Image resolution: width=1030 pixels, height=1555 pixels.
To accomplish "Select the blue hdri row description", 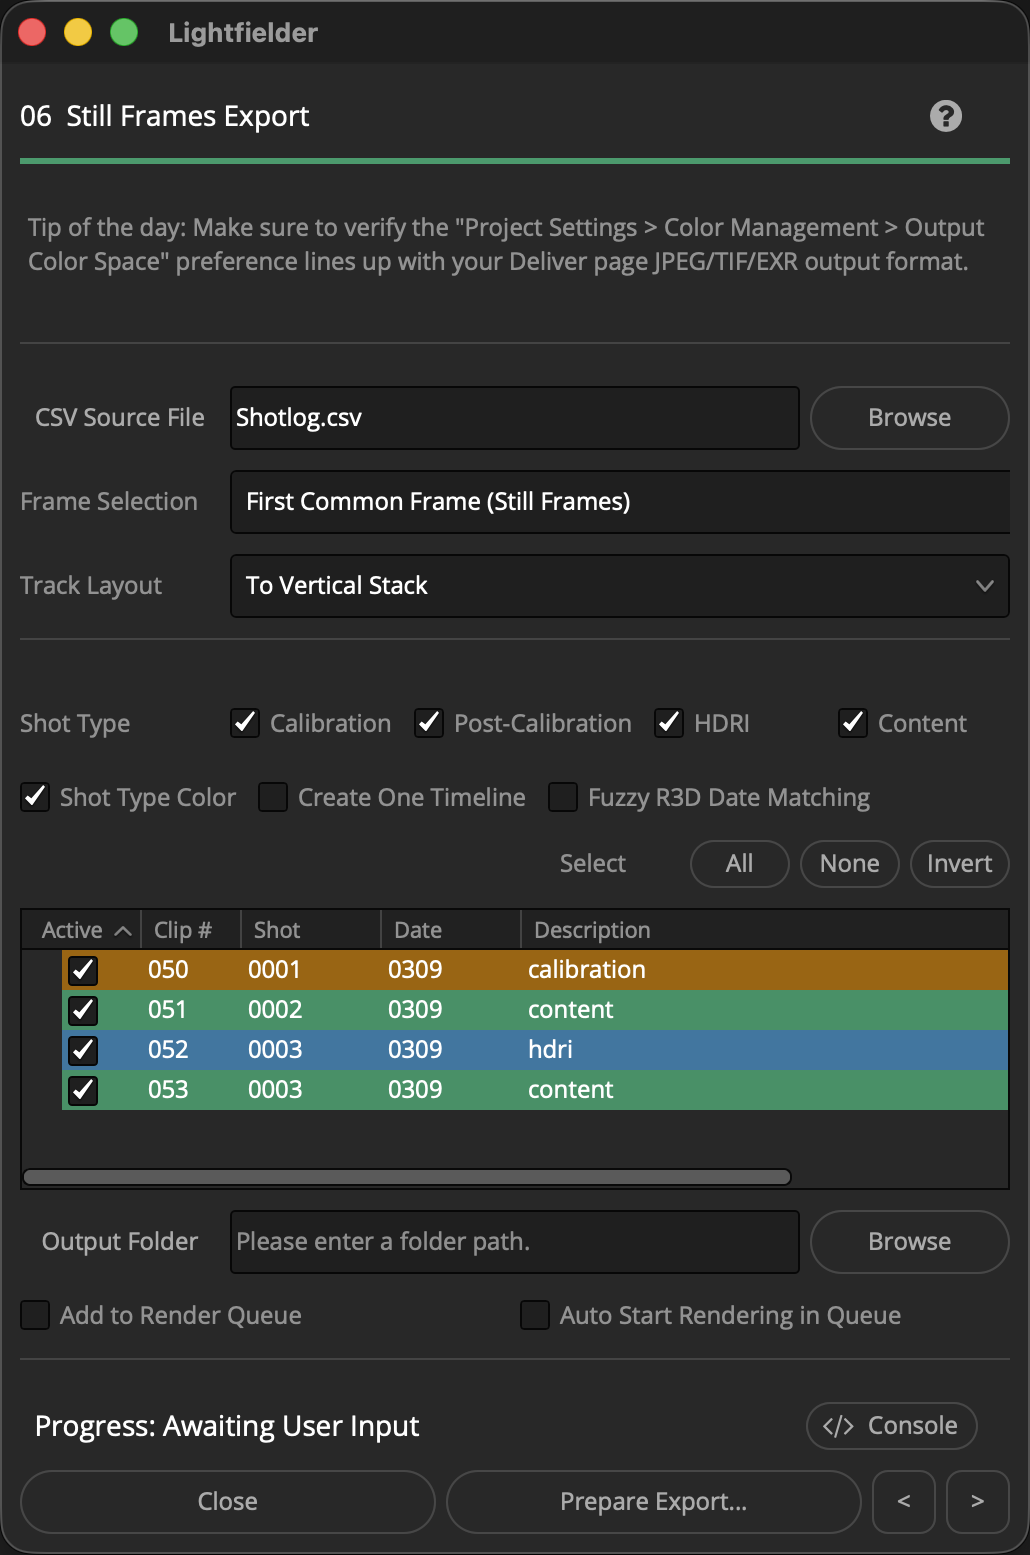I will click(x=550, y=1050).
